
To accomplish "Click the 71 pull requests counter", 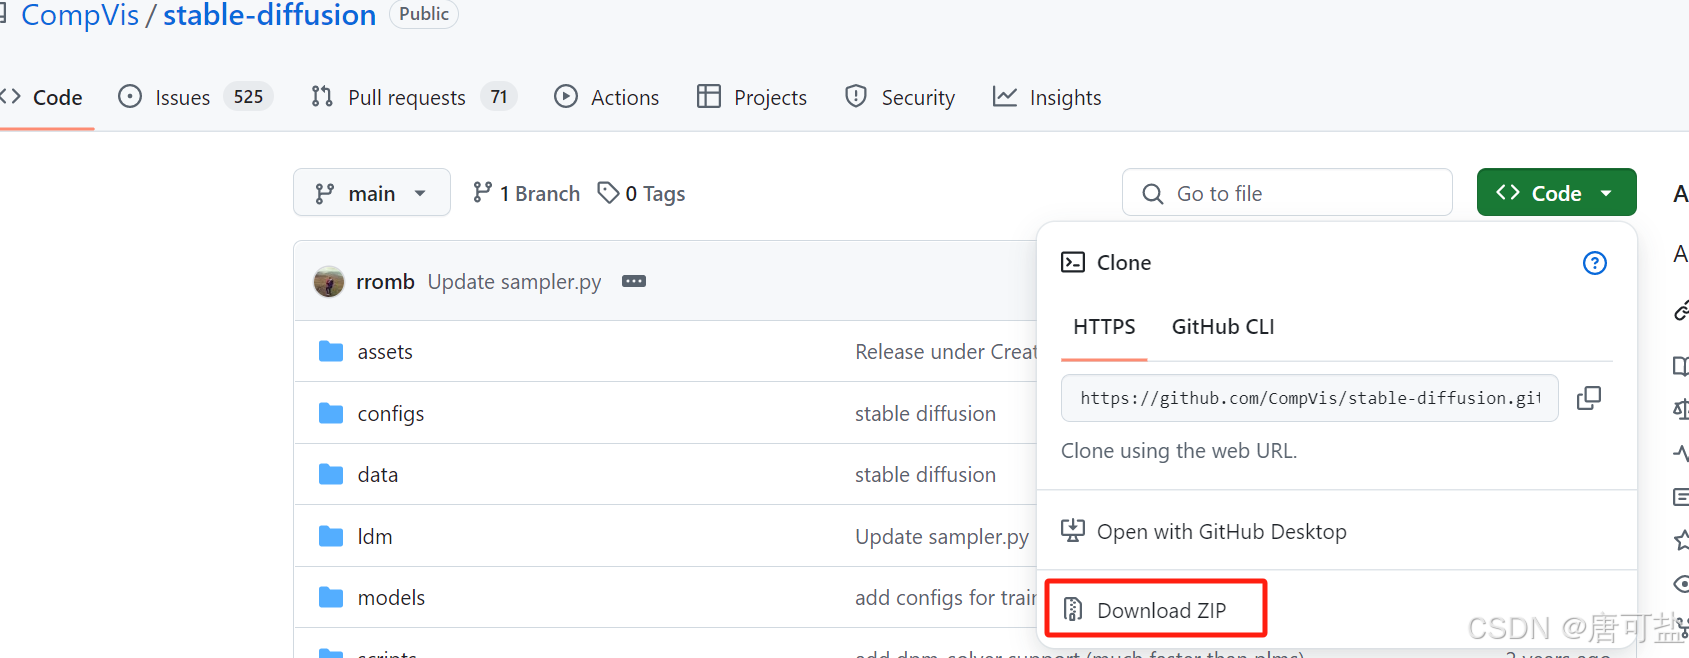I will coord(499,97).
